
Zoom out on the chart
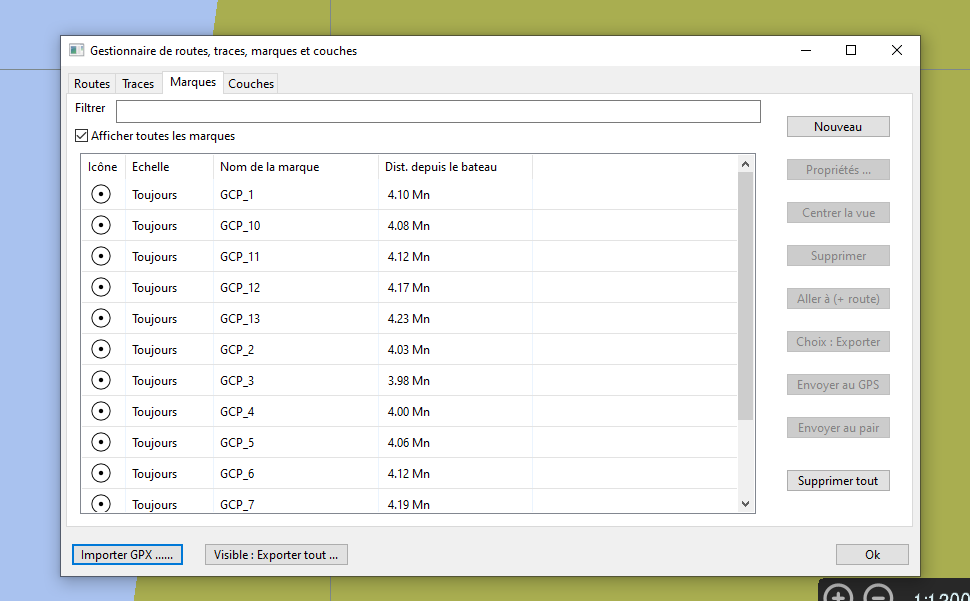pyautogui.click(x=879, y=592)
